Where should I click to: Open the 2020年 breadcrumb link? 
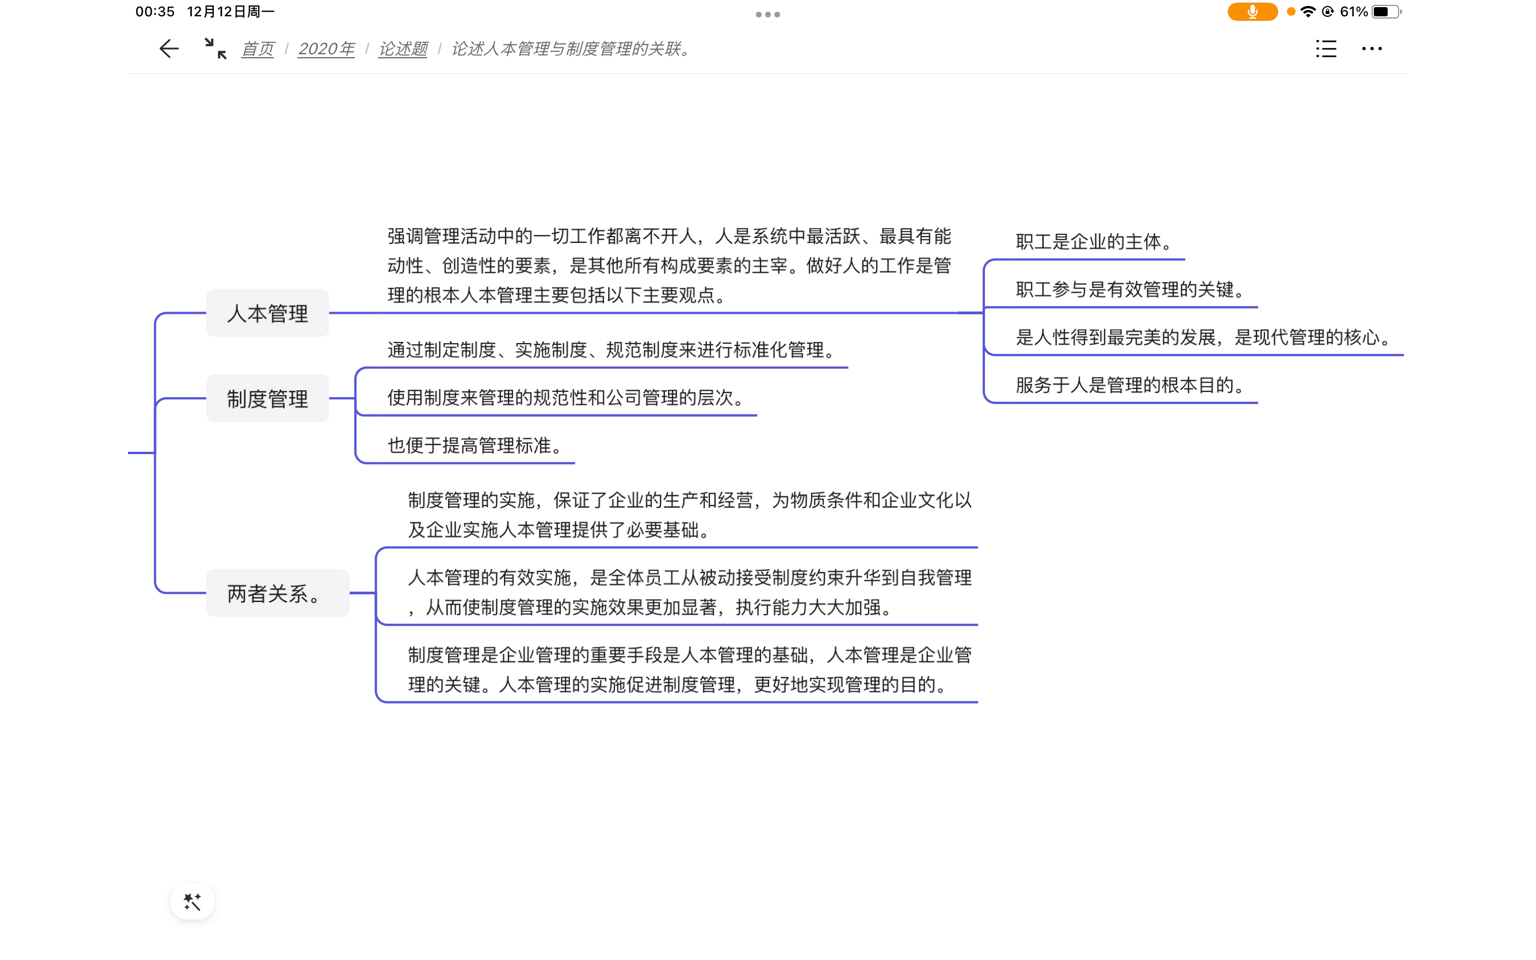[x=326, y=48]
